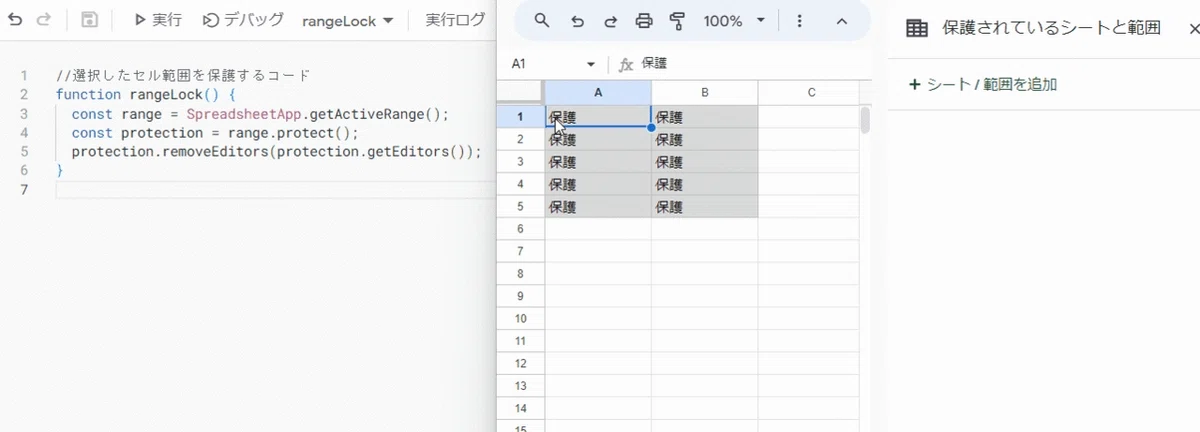1200x432 pixels.
Task: Click code line 4 range.protect statement
Action: click(214, 133)
